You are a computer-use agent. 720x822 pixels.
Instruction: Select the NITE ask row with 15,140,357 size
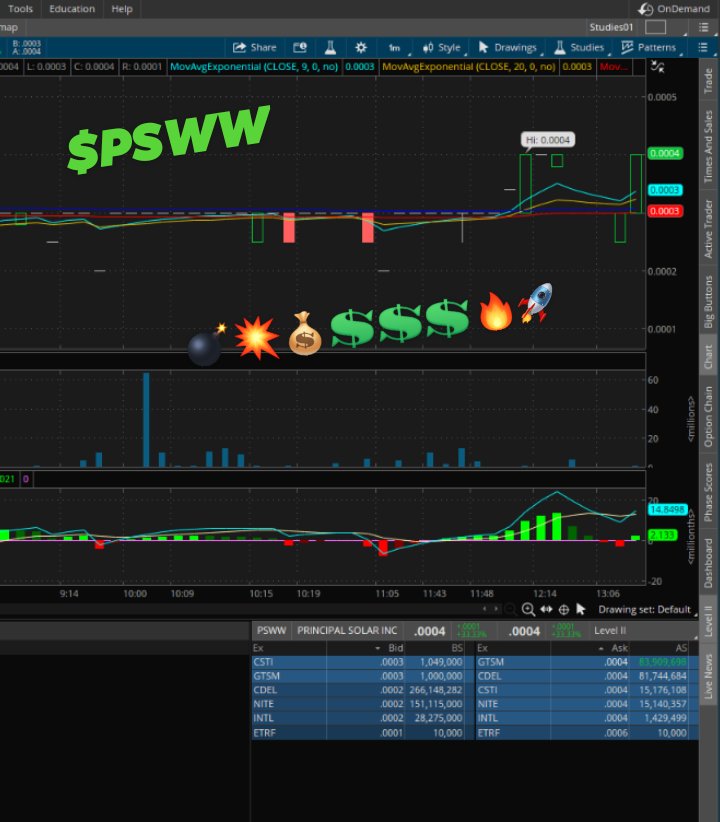(x=587, y=704)
